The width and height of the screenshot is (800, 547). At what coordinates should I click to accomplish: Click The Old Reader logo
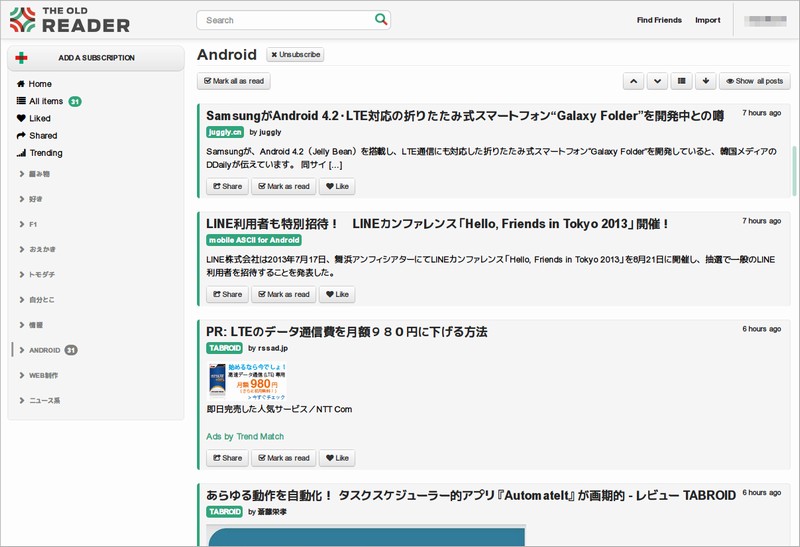(70, 20)
